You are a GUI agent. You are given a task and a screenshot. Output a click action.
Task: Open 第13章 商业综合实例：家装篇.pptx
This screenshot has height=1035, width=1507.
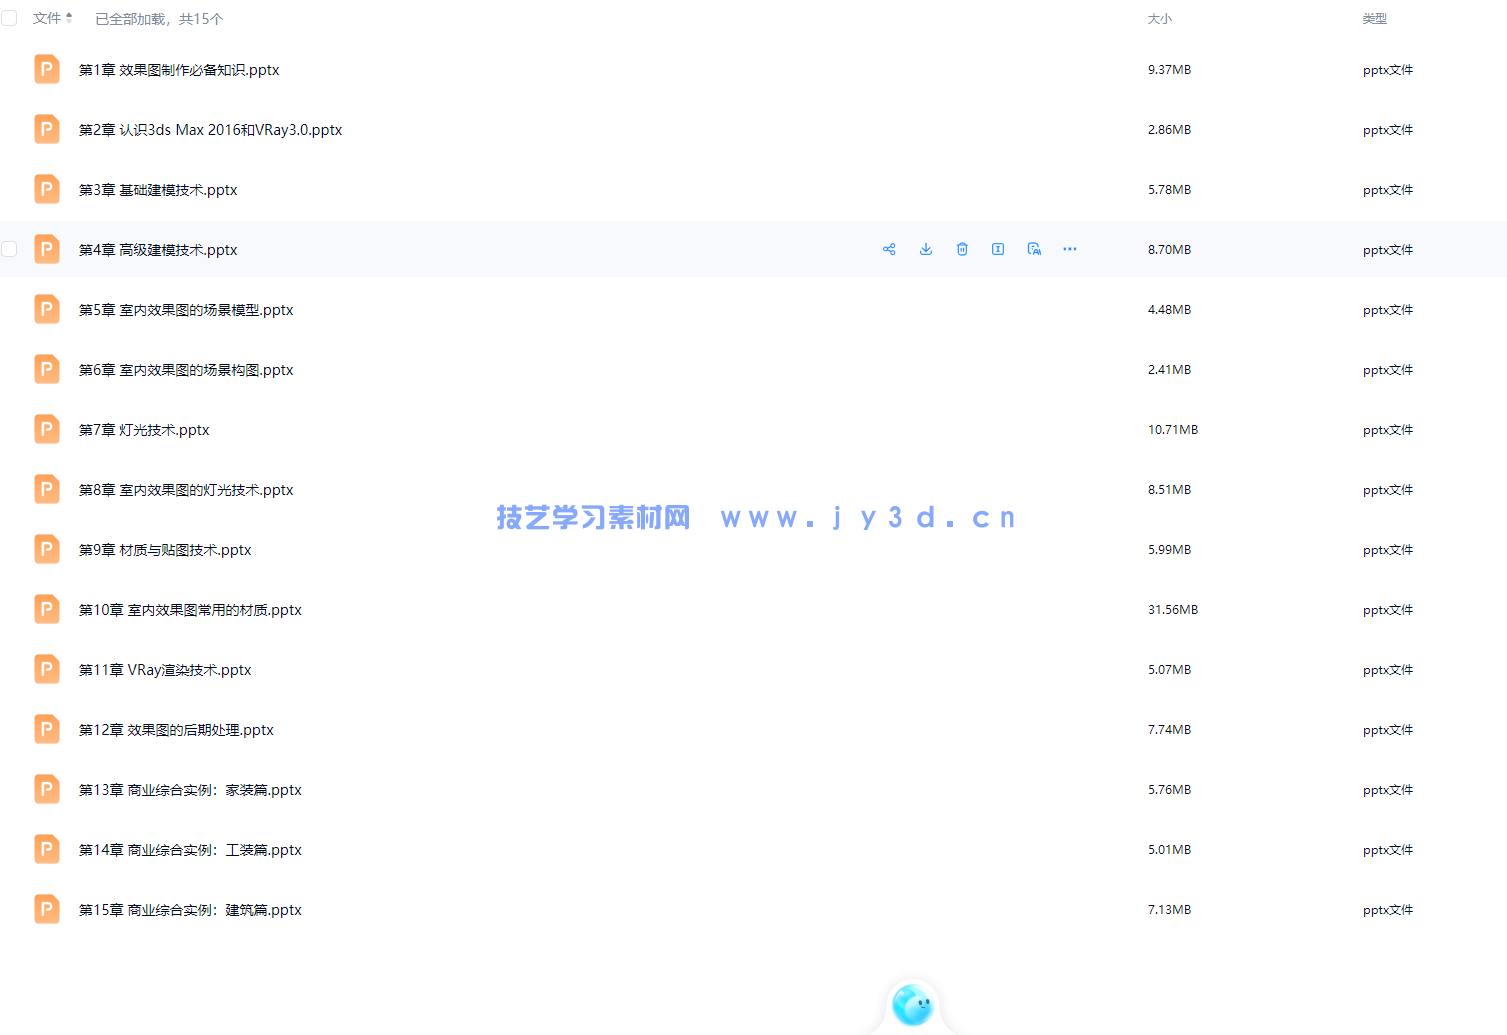pyautogui.click(x=190, y=790)
